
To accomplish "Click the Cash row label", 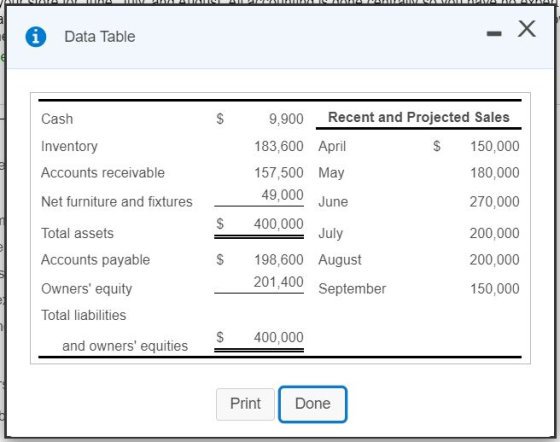I will point(57,119).
